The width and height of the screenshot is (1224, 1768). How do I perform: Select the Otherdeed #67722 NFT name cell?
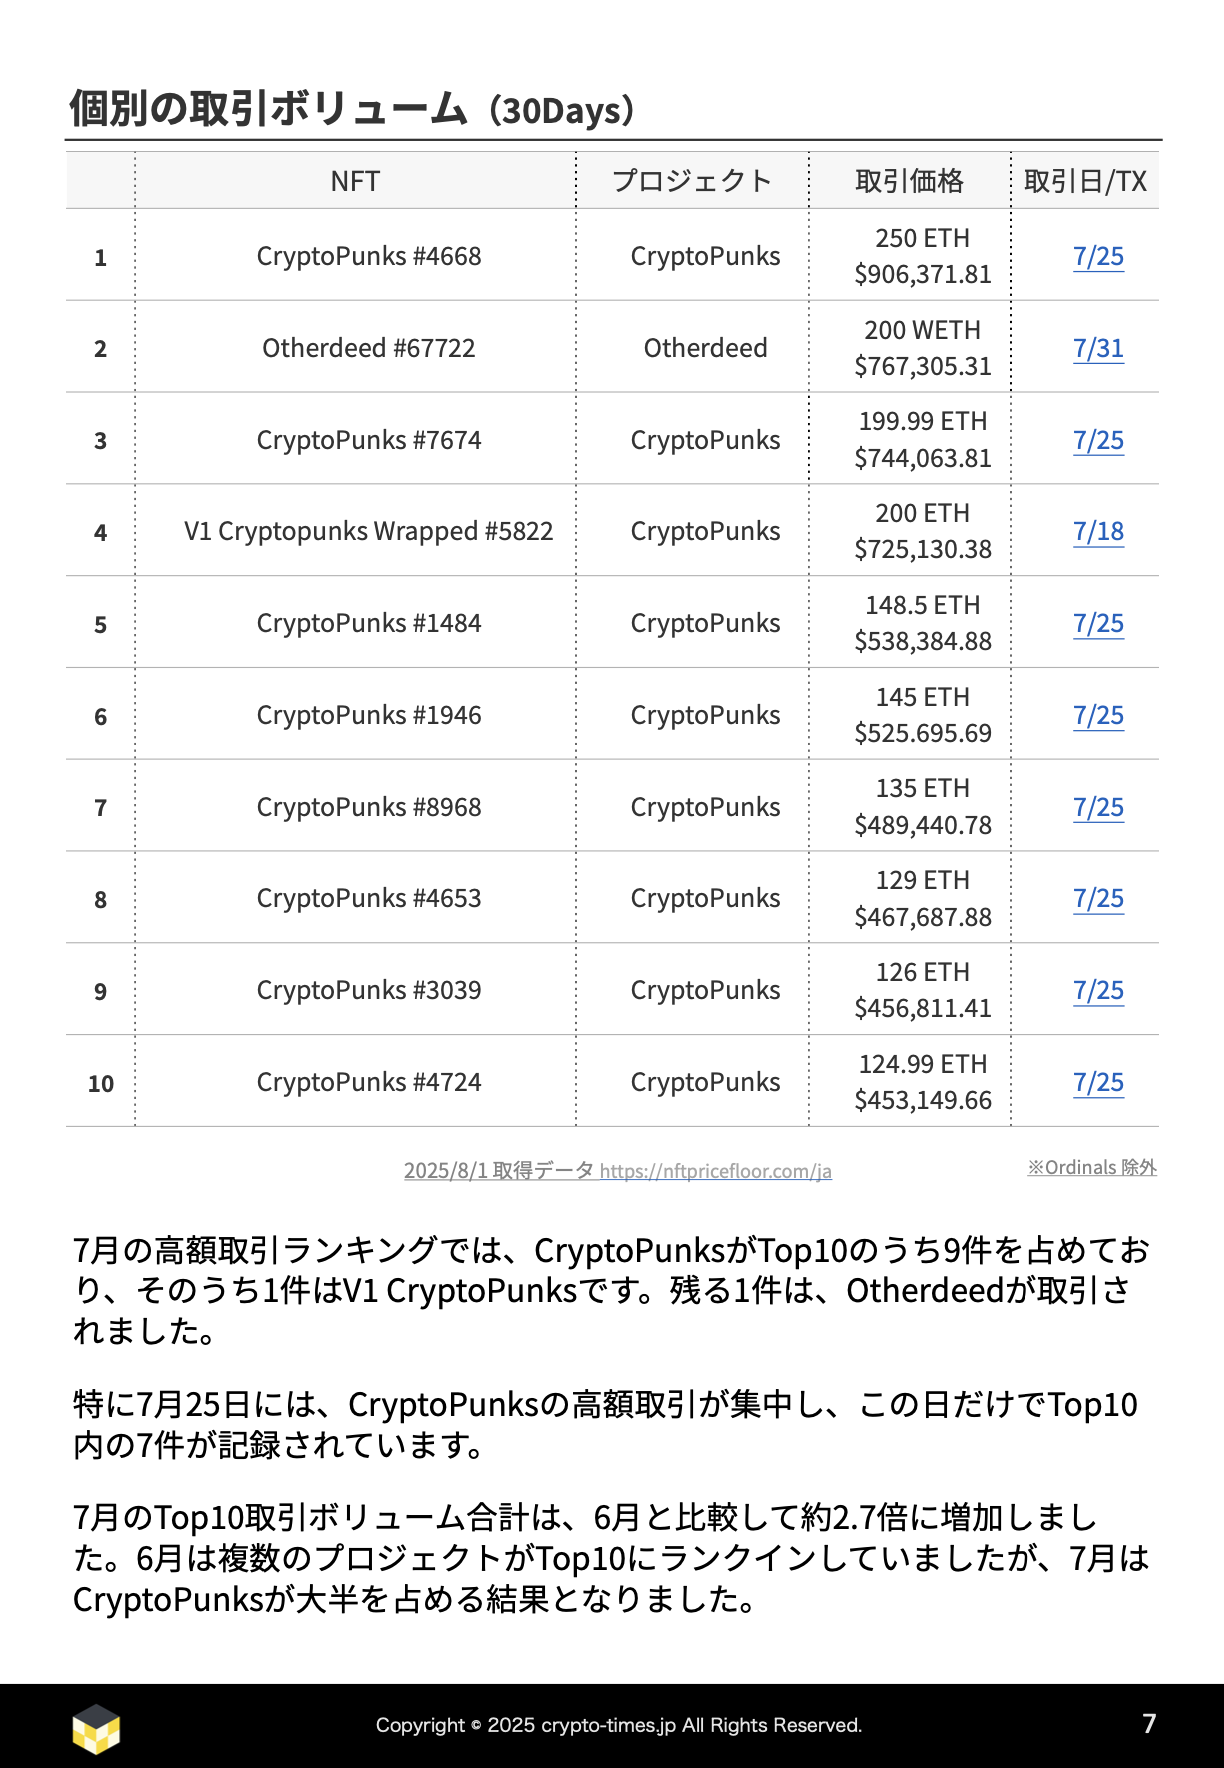coord(369,348)
